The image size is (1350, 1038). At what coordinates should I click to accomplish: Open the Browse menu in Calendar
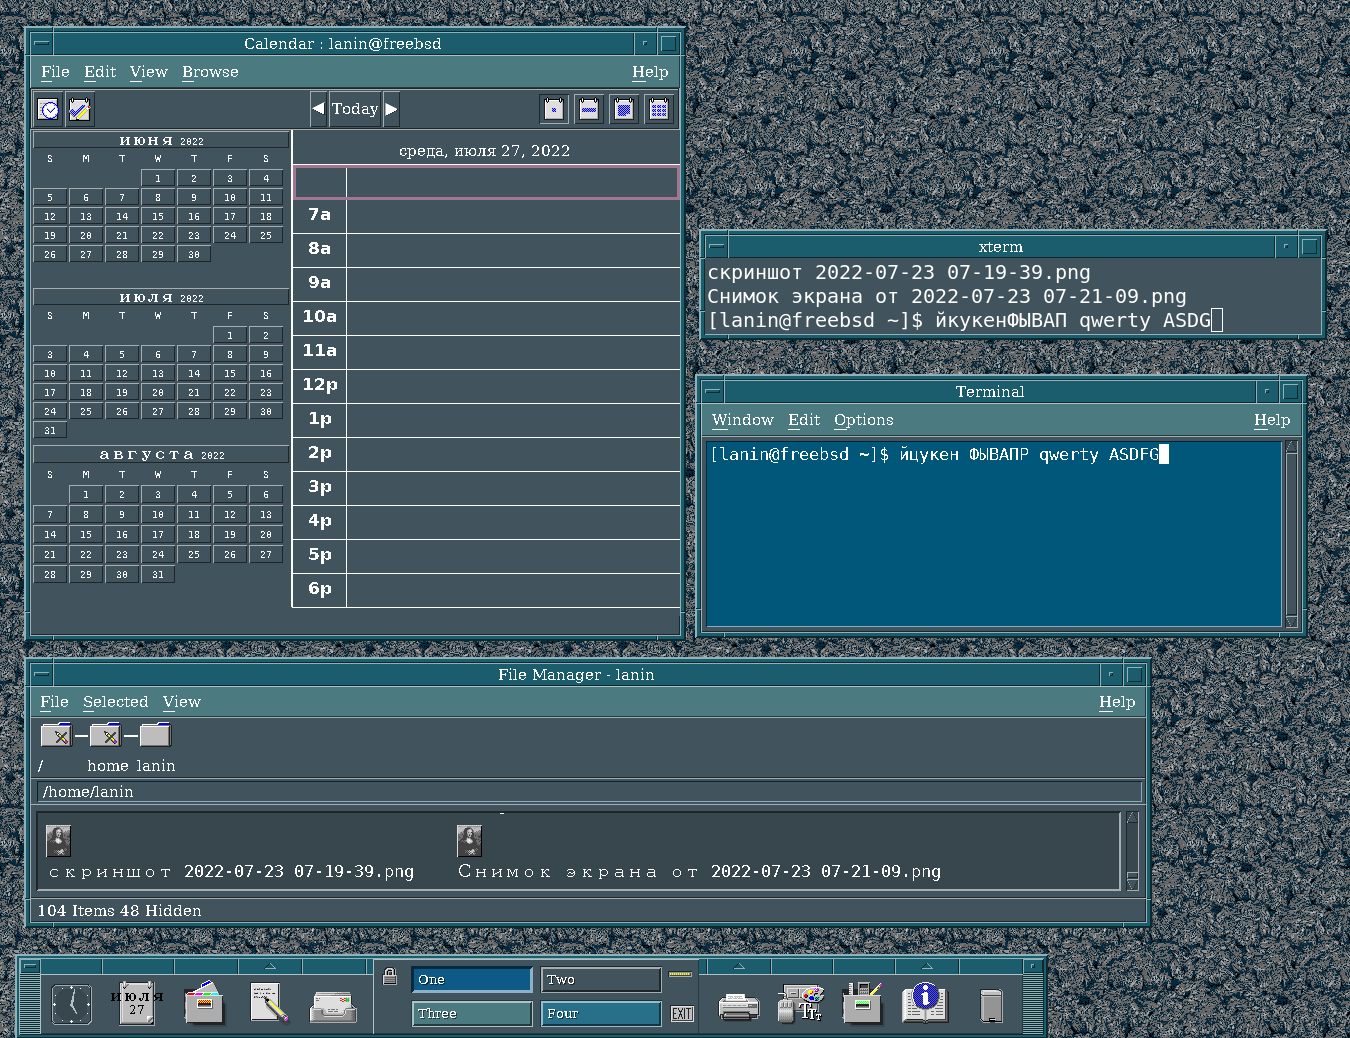pos(210,72)
